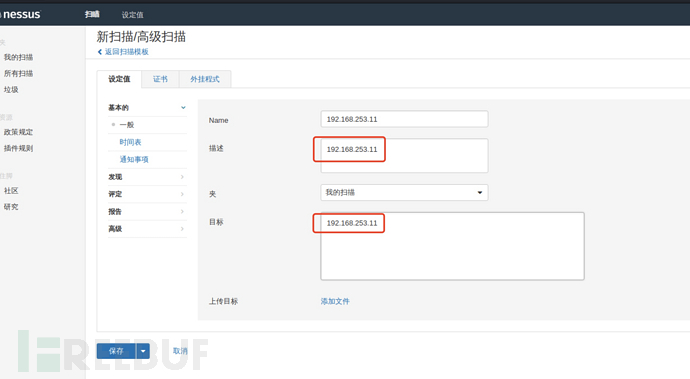The height and width of the screenshot is (379, 690).
Task: Expand the 高级 settings section
Action: (147, 229)
